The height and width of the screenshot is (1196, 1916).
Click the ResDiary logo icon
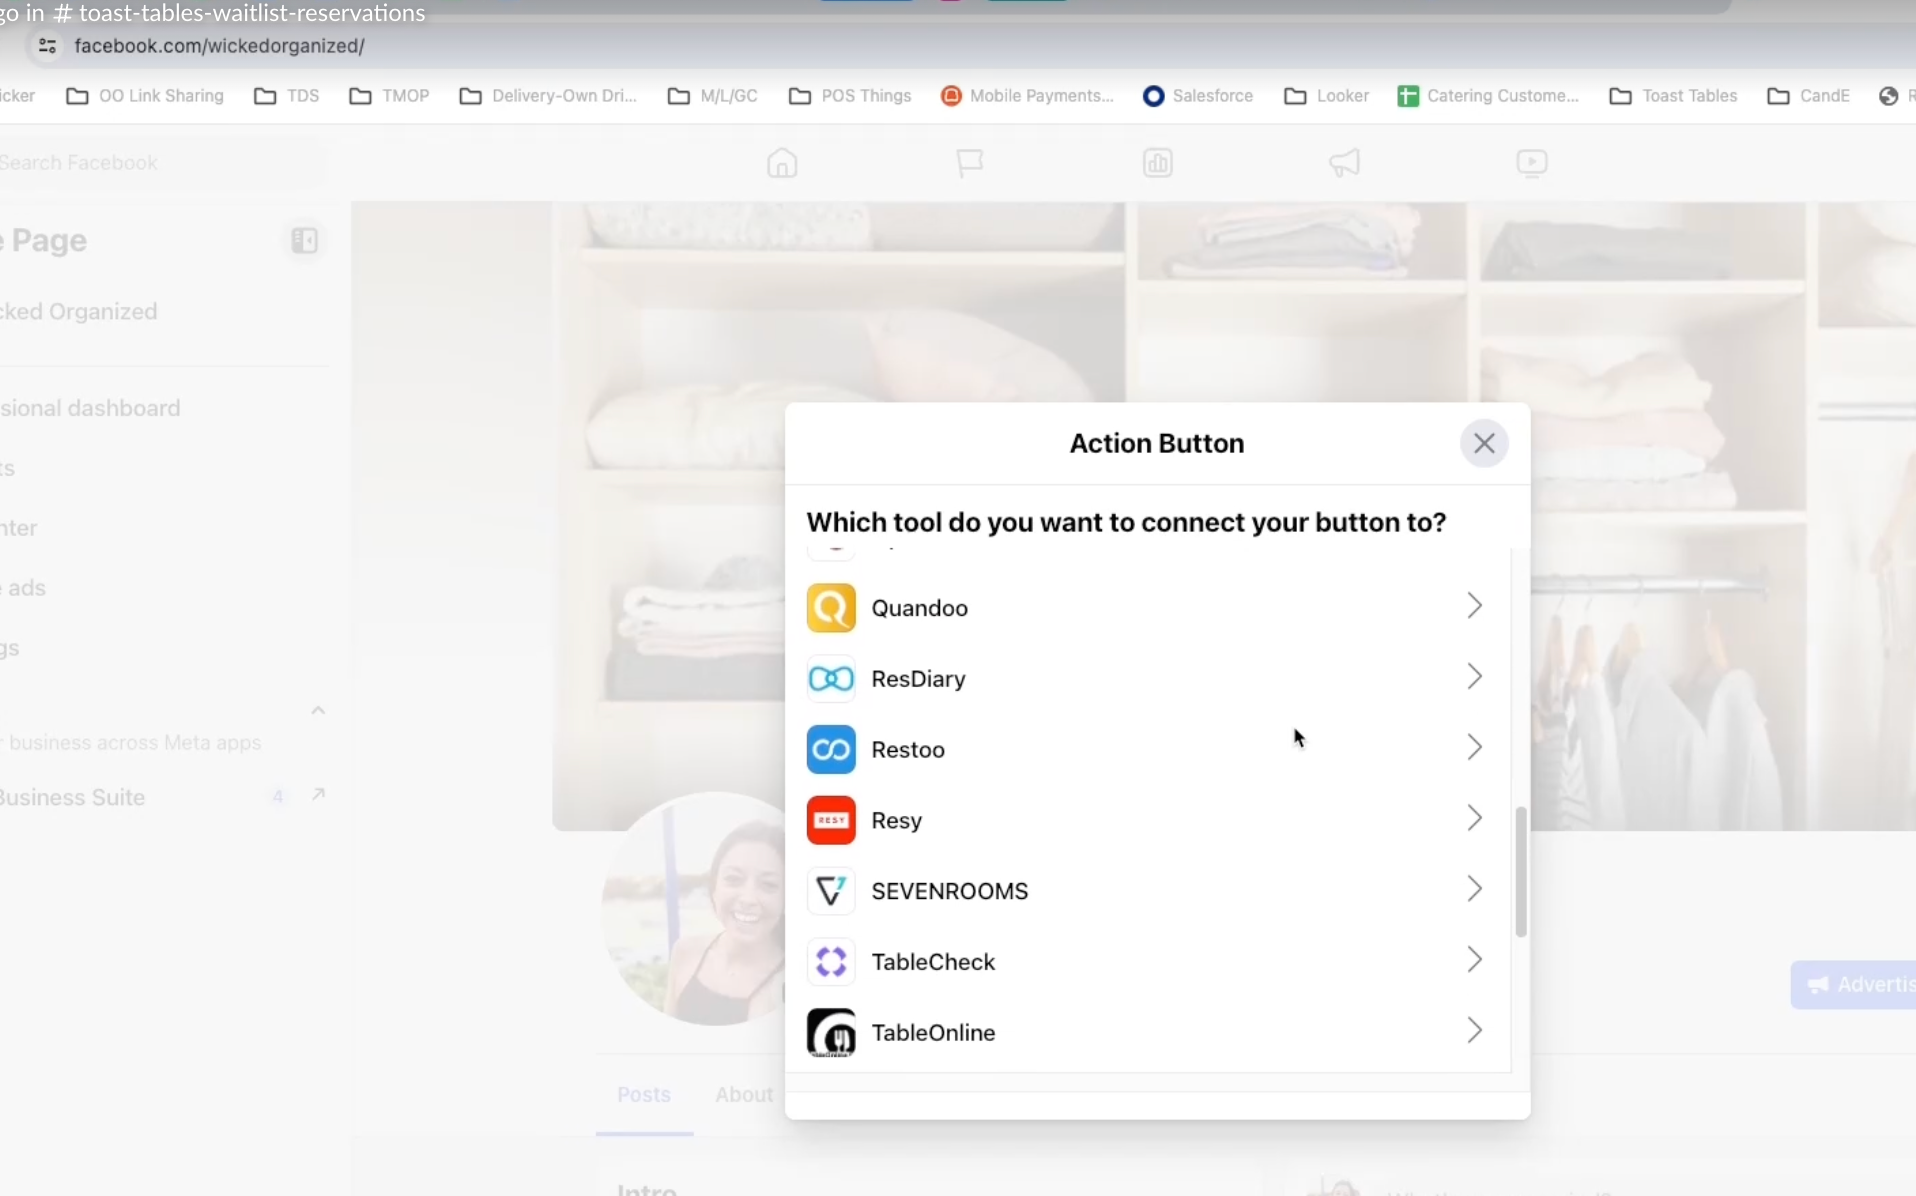pyautogui.click(x=831, y=679)
